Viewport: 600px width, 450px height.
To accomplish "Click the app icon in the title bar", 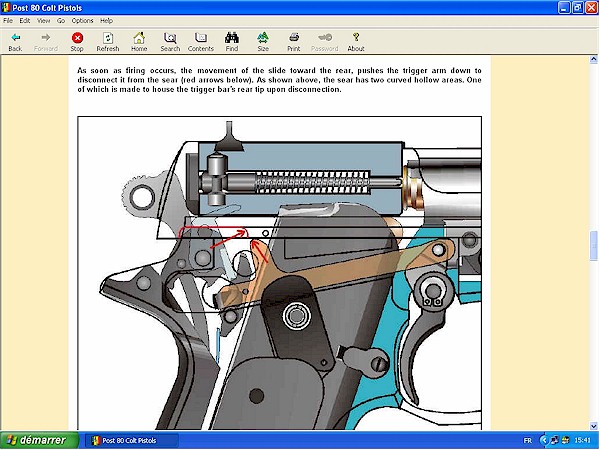I will 6,8.
